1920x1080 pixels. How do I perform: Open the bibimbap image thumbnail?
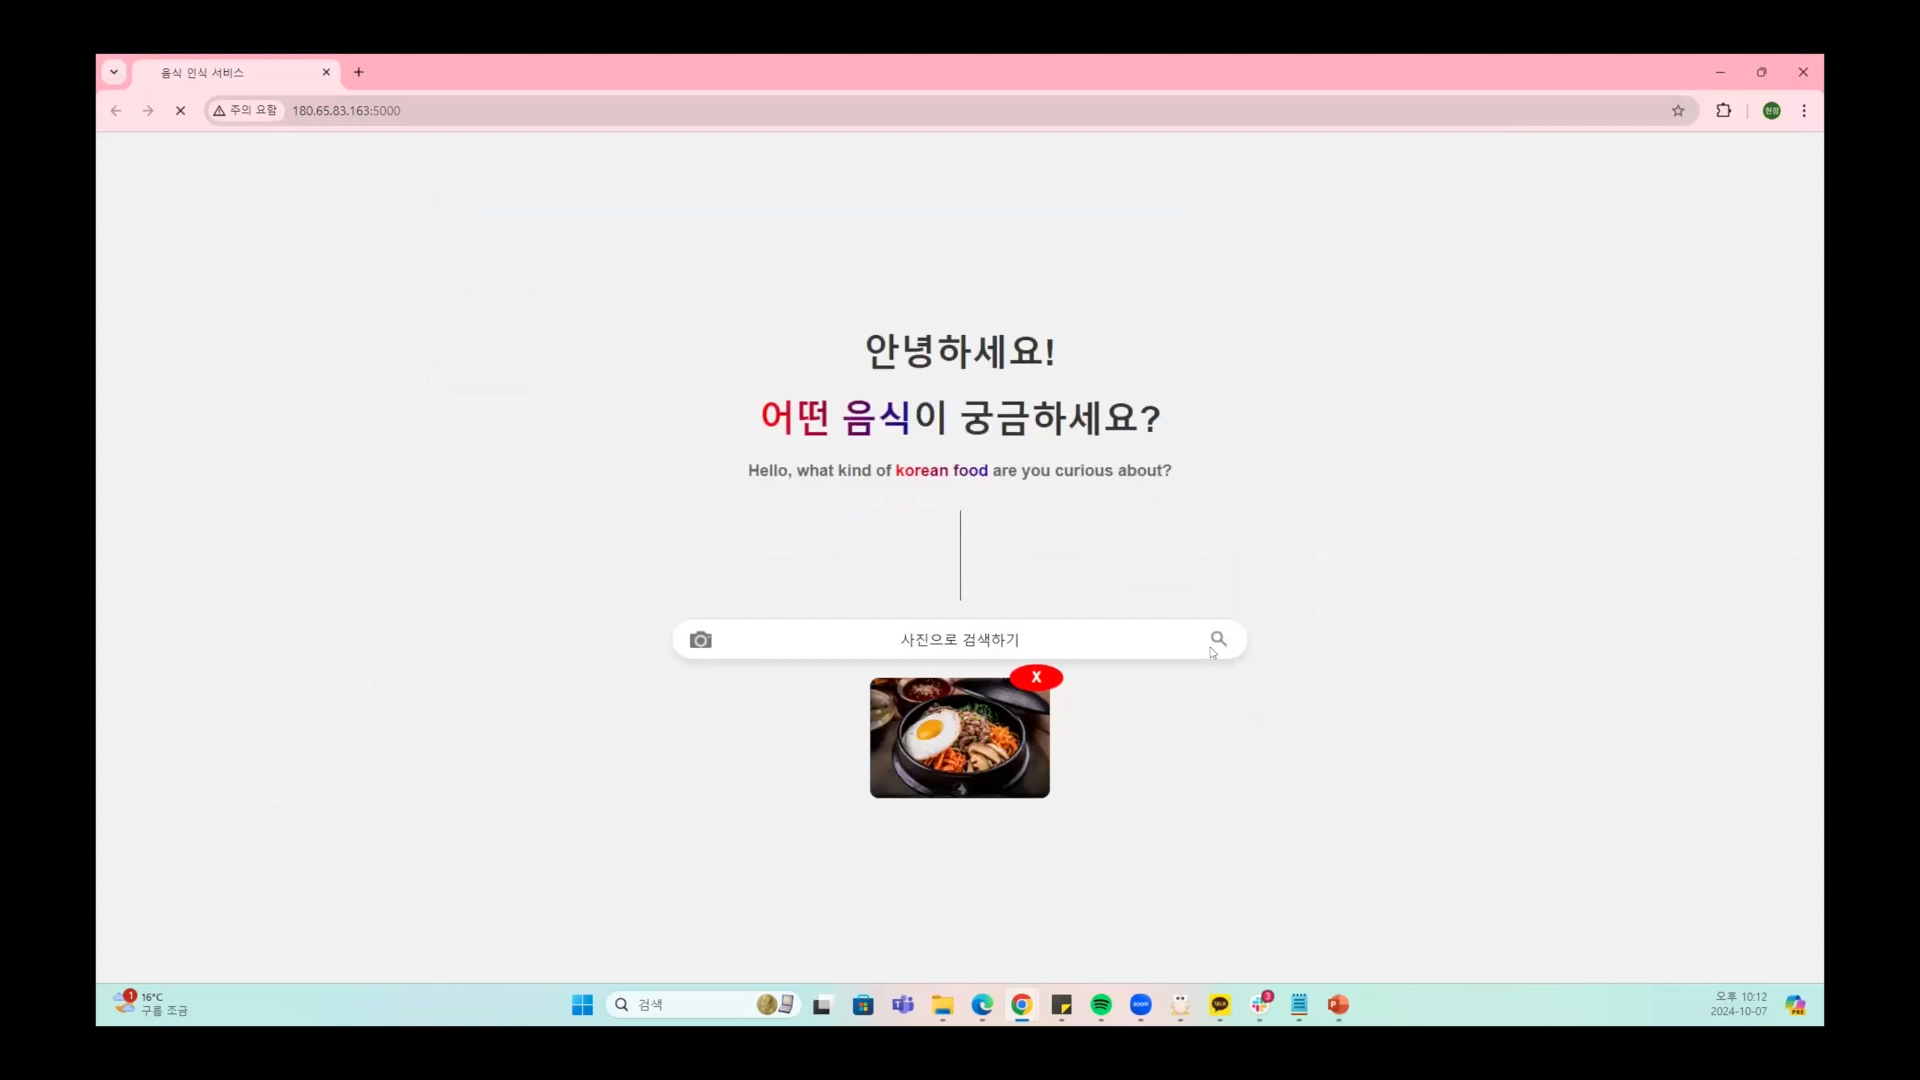[959, 738]
